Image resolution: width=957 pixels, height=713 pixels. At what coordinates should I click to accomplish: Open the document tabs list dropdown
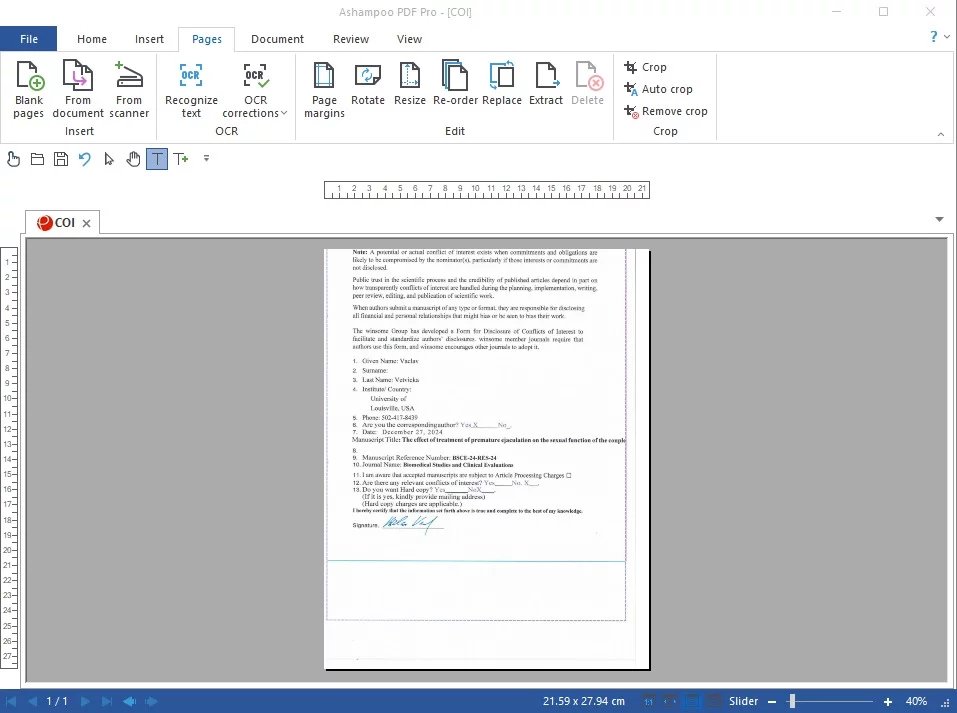(x=939, y=219)
